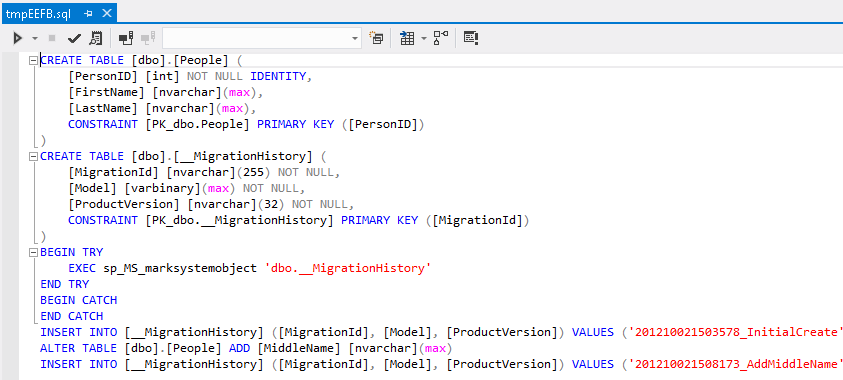The height and width of the screenshot is (380, 843).
Task: Click '[PK_dbo.__MigrationHistory]' constraint name
Action: click(239, 220)
